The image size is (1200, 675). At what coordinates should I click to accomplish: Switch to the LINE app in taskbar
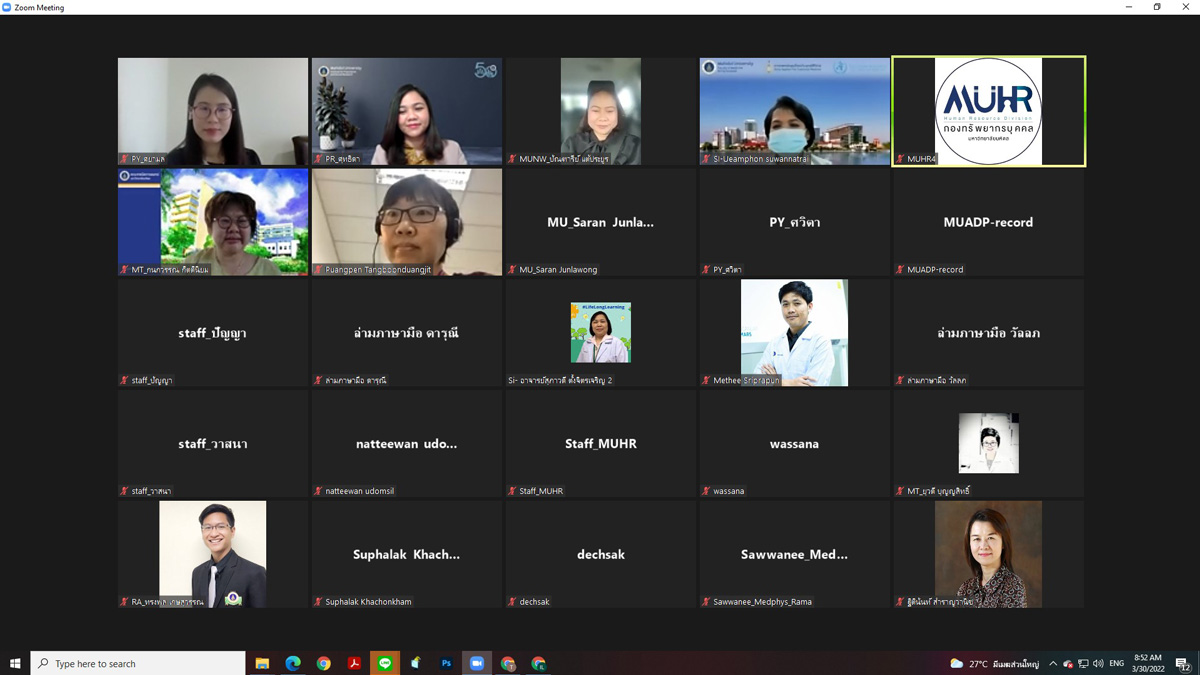pos(385,664)
